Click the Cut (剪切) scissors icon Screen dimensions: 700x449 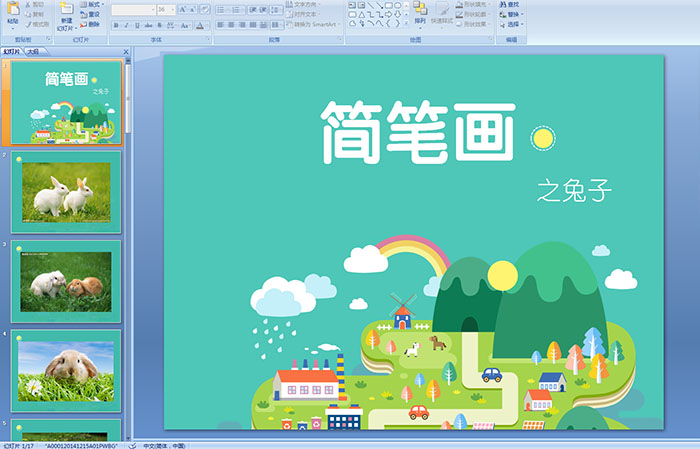(x=35, y=4)
